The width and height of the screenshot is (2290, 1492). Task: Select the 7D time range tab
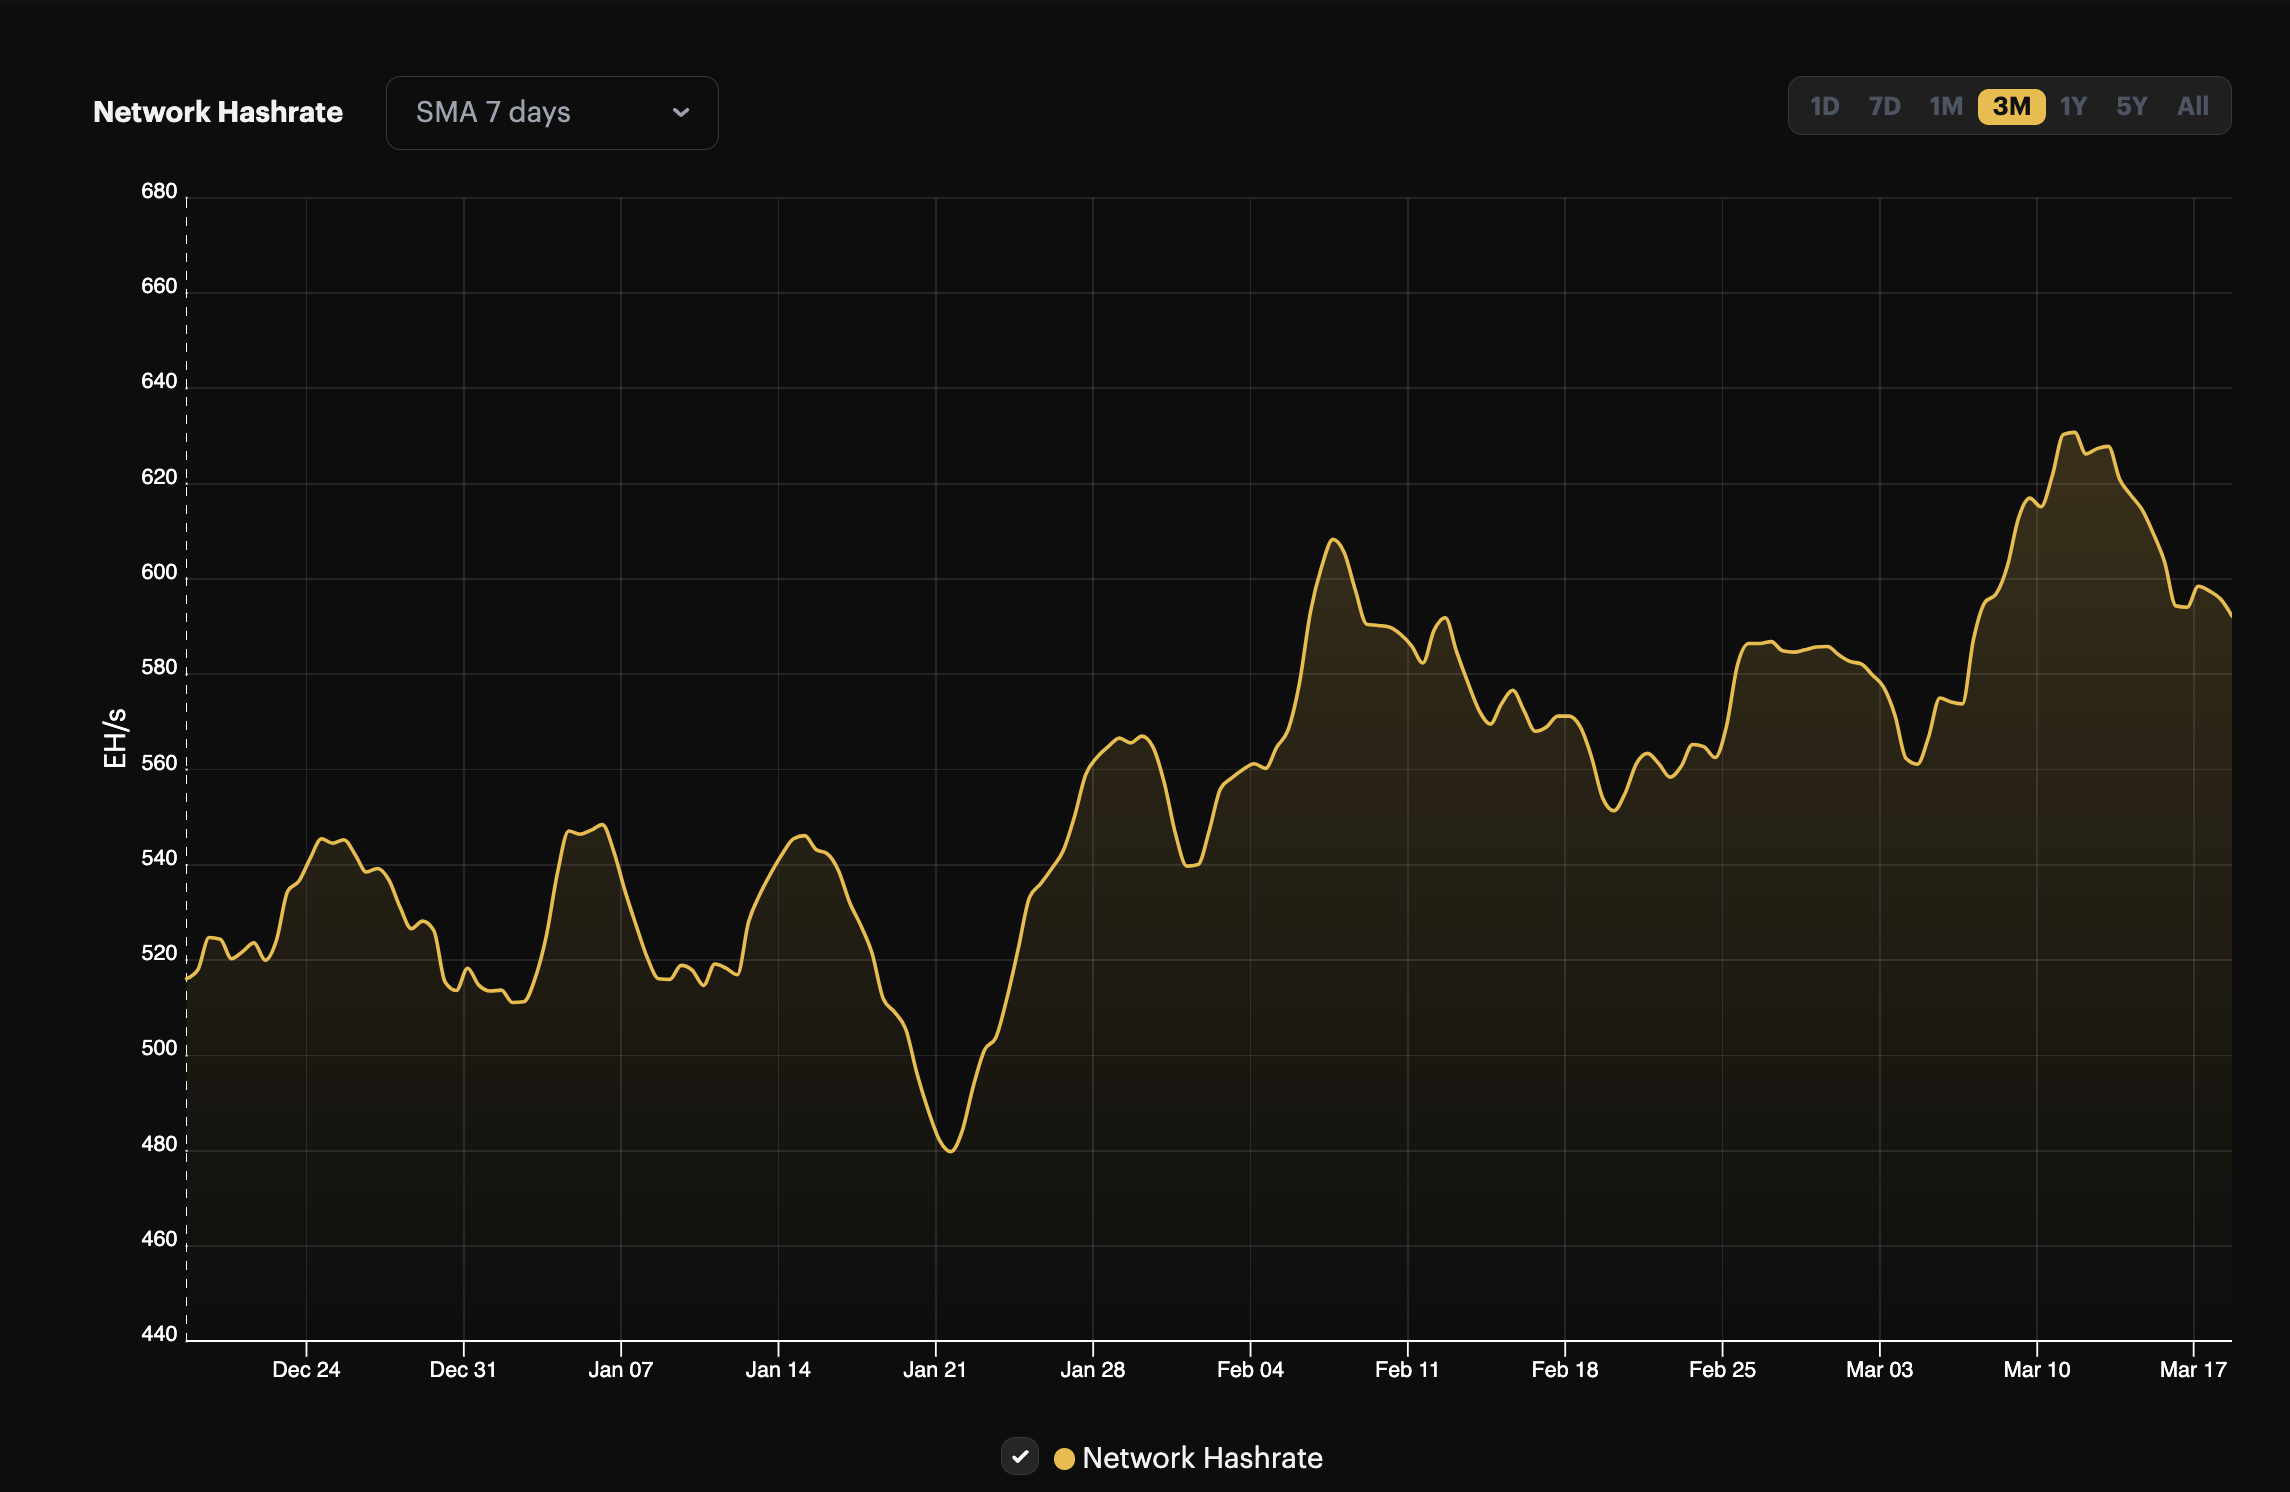[1884, 106]
